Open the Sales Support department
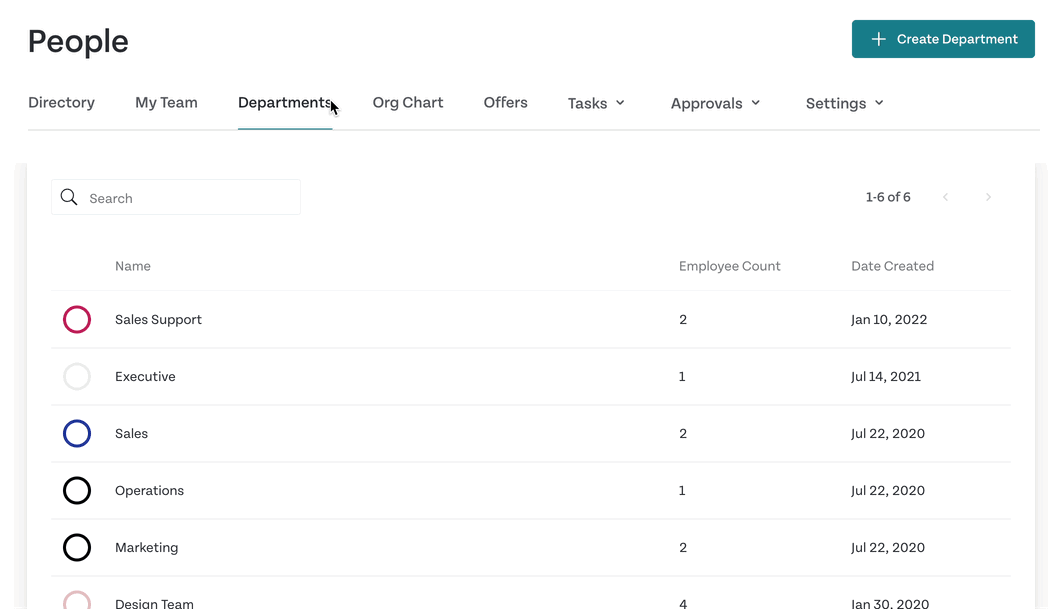The height and width of the screenshot is (609, 1054). coord(158,319)
